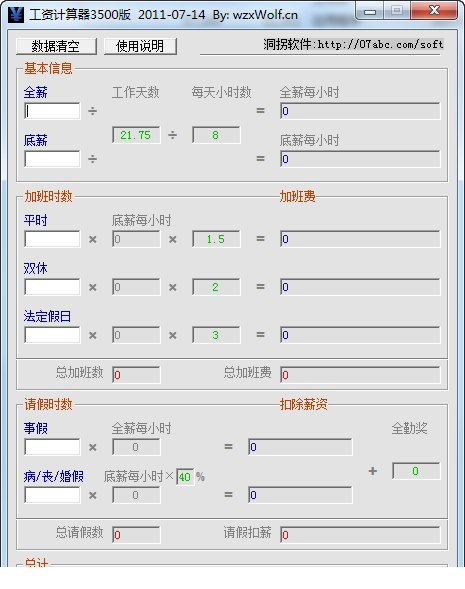This screenshot has height=589, width=465.
Task: Click the 底薪每小时 field in 平时 row
Action: tap(136, 239)
